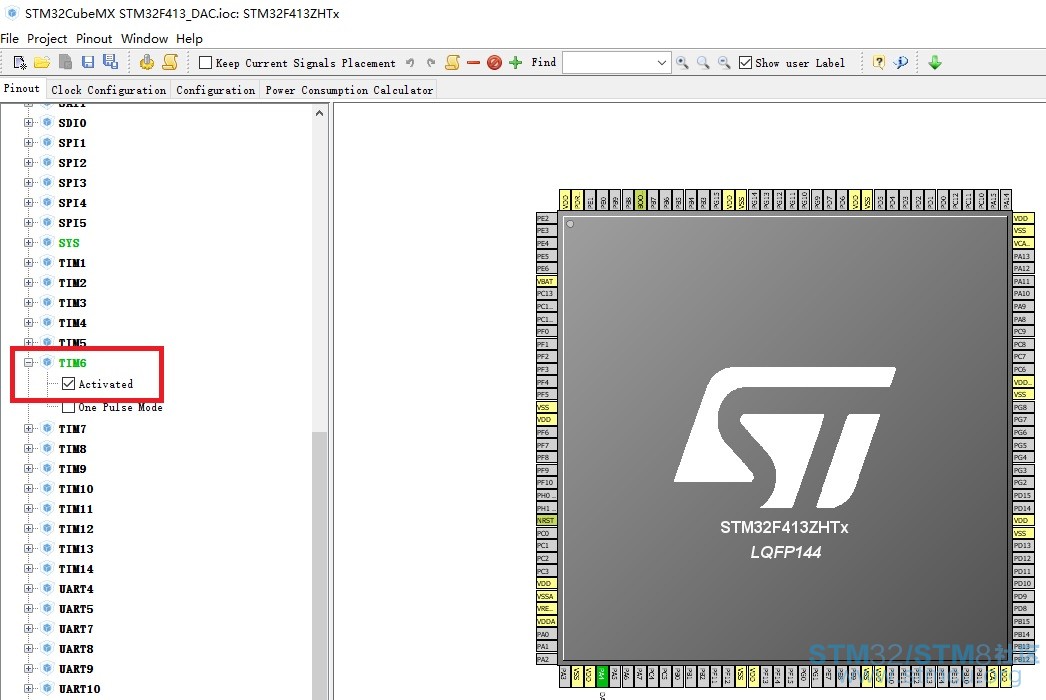Screen dimensions: 1046x700
Task: Select TIM11 in the peripheral tree
Action: 75,508
